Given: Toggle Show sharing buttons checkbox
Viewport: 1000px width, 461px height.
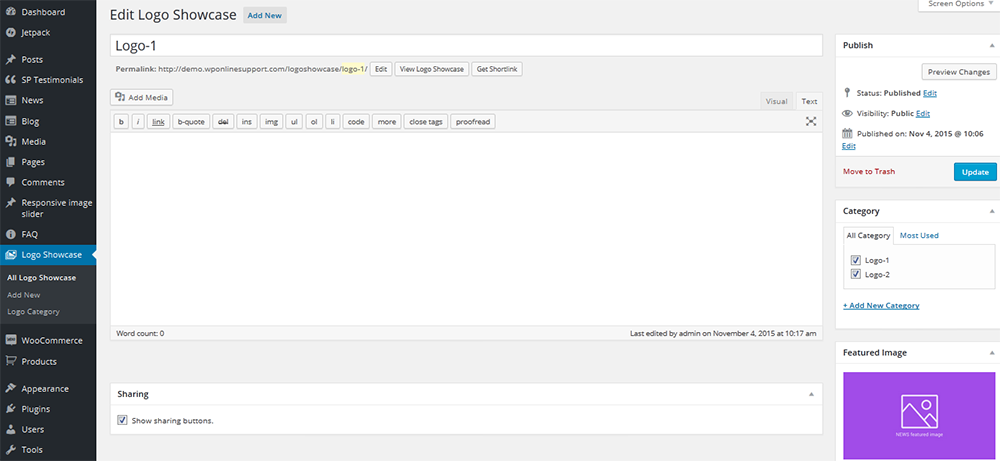Looking at the screenshot, I should 122,421.
